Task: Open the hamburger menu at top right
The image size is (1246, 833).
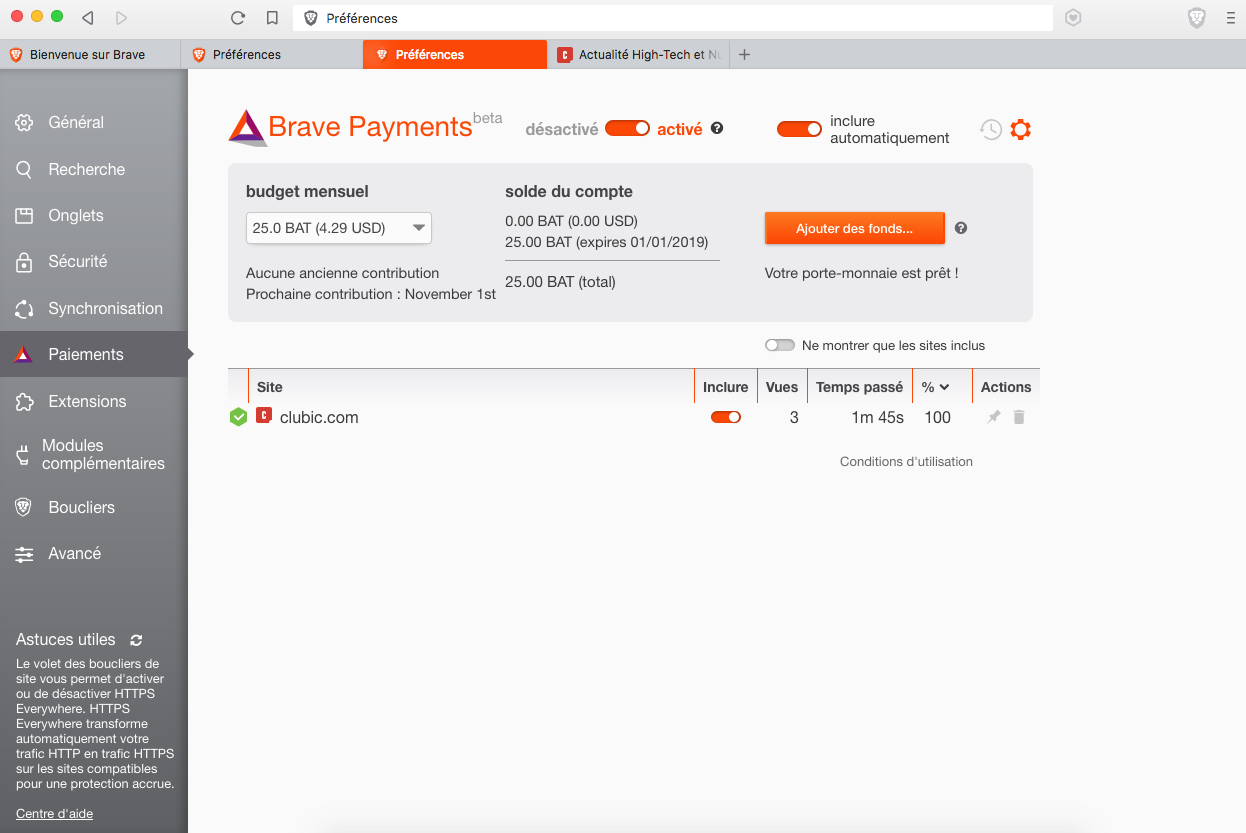Action: coord(1231,18)
